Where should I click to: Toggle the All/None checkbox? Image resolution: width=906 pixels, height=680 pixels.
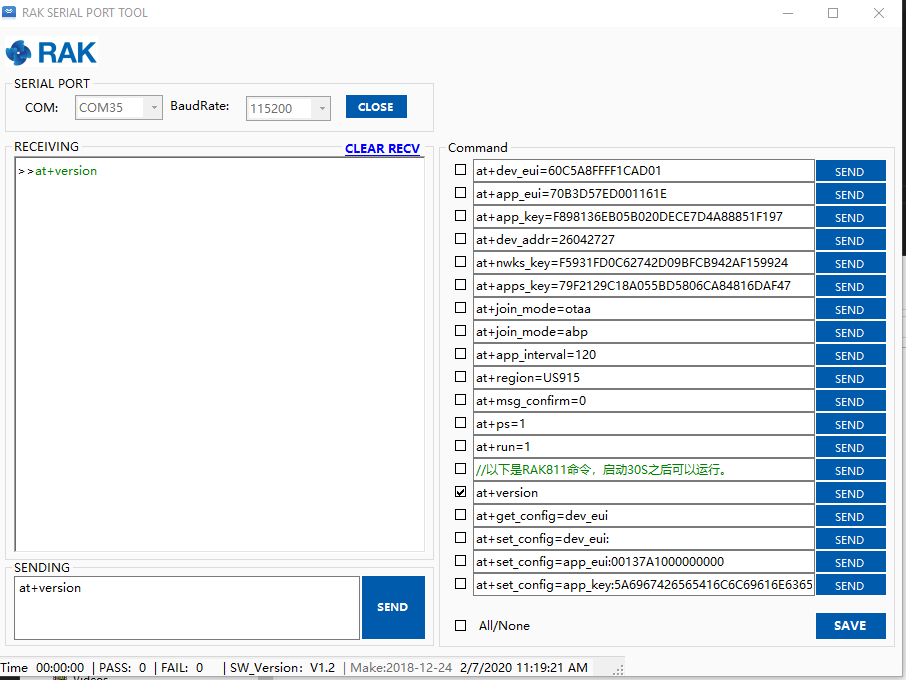[x=460, y=626]
